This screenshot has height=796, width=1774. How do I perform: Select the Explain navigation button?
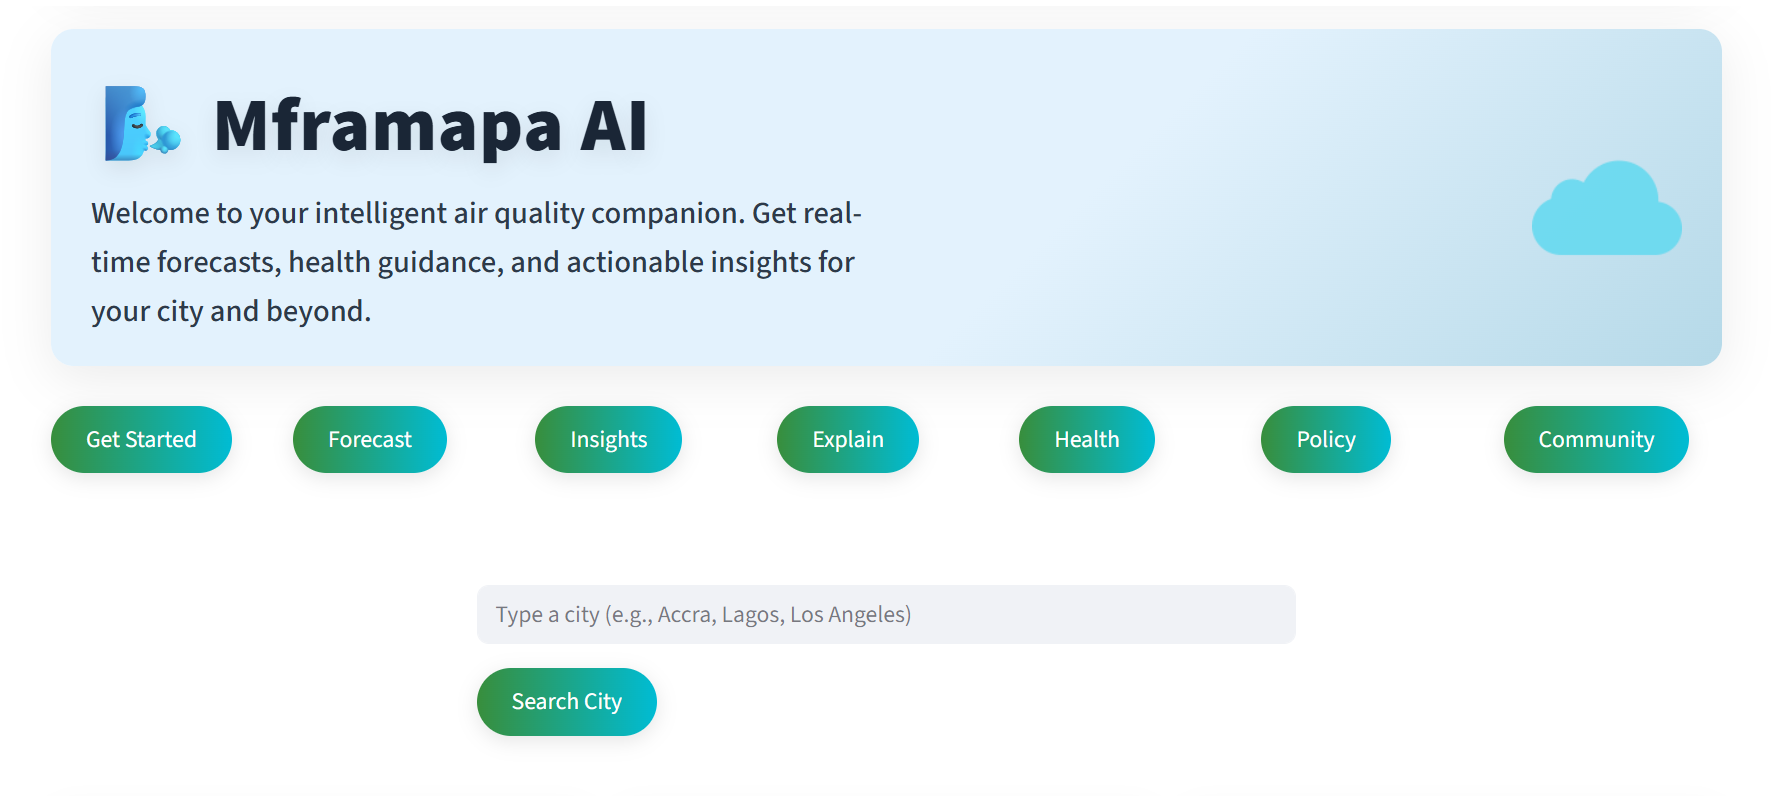pos(847,440)
